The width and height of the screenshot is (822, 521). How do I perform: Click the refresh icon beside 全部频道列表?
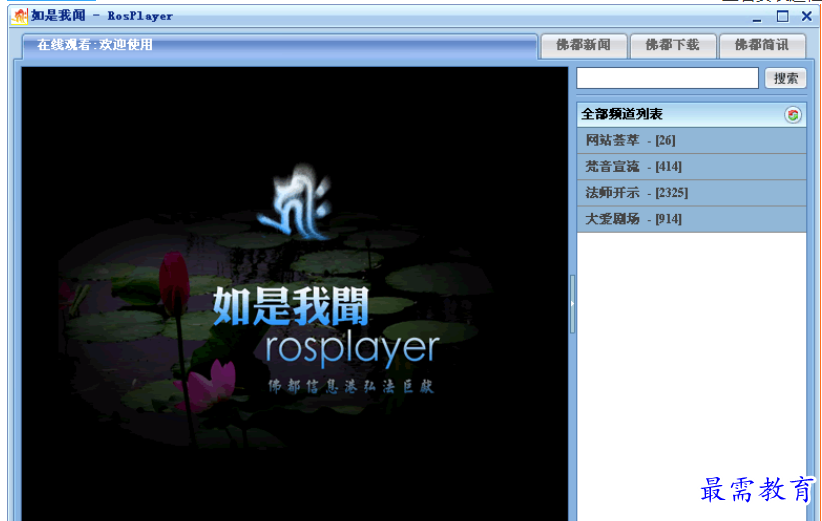793,115
